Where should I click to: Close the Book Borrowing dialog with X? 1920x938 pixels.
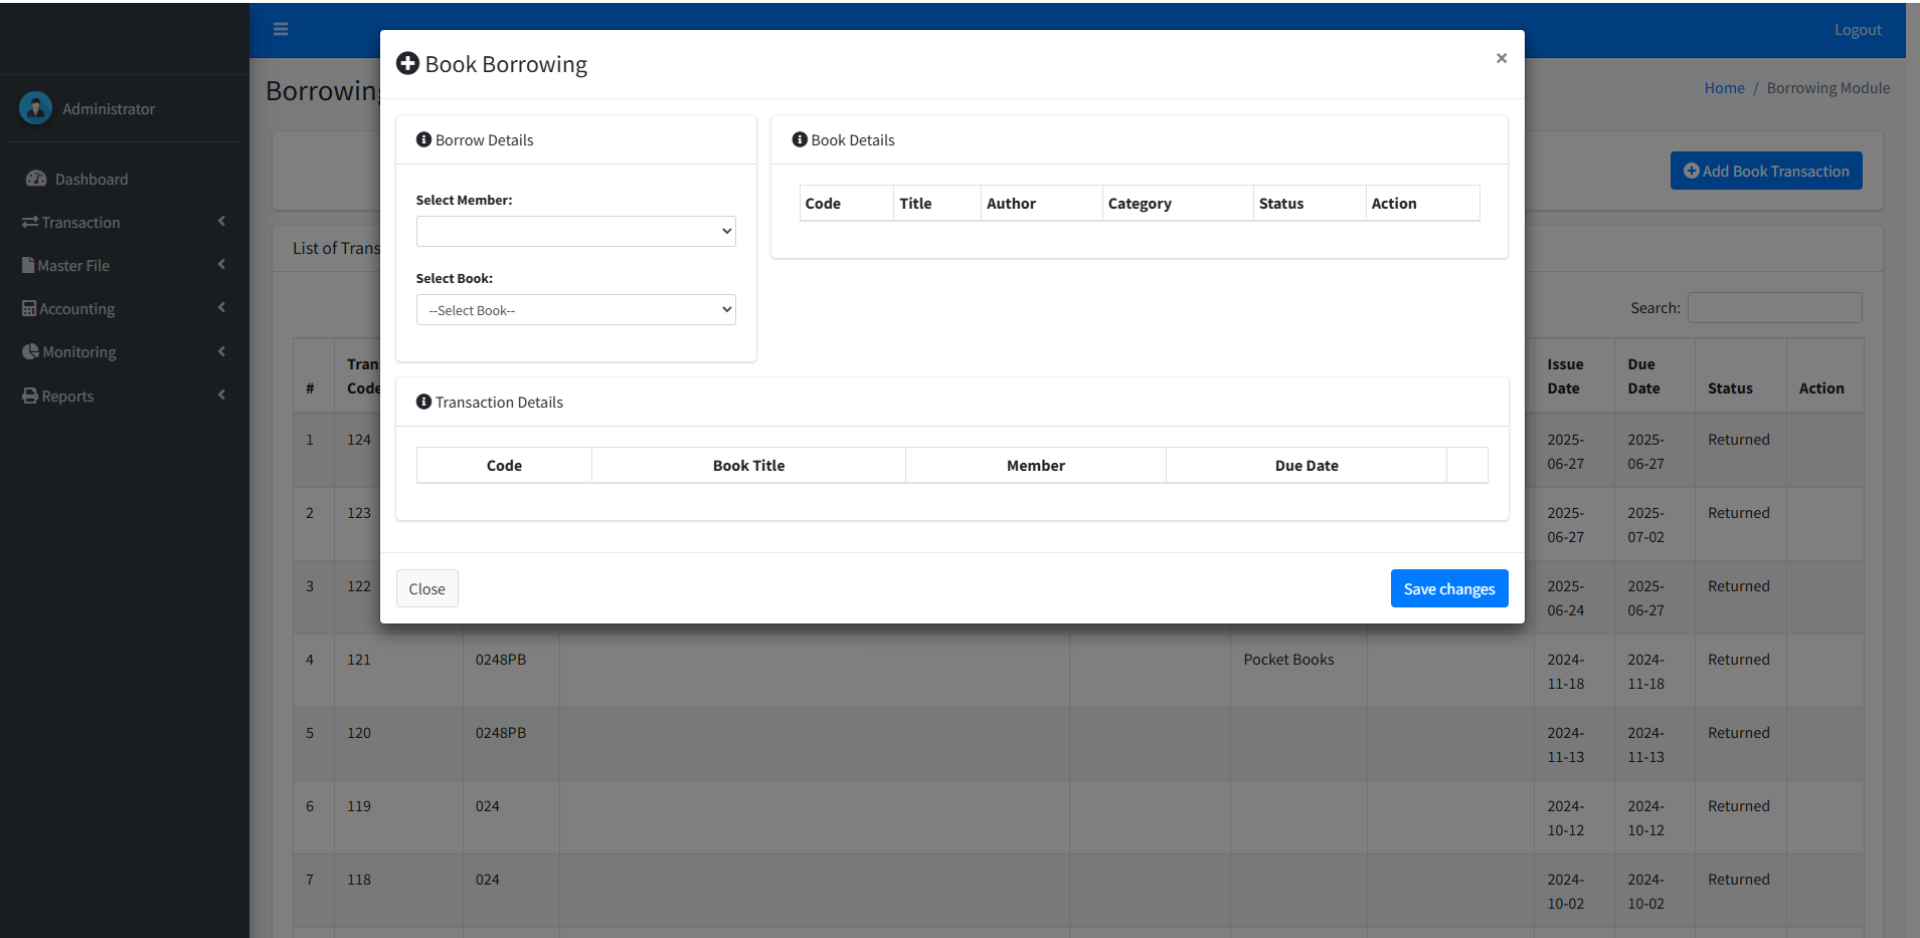[1501, 58]
